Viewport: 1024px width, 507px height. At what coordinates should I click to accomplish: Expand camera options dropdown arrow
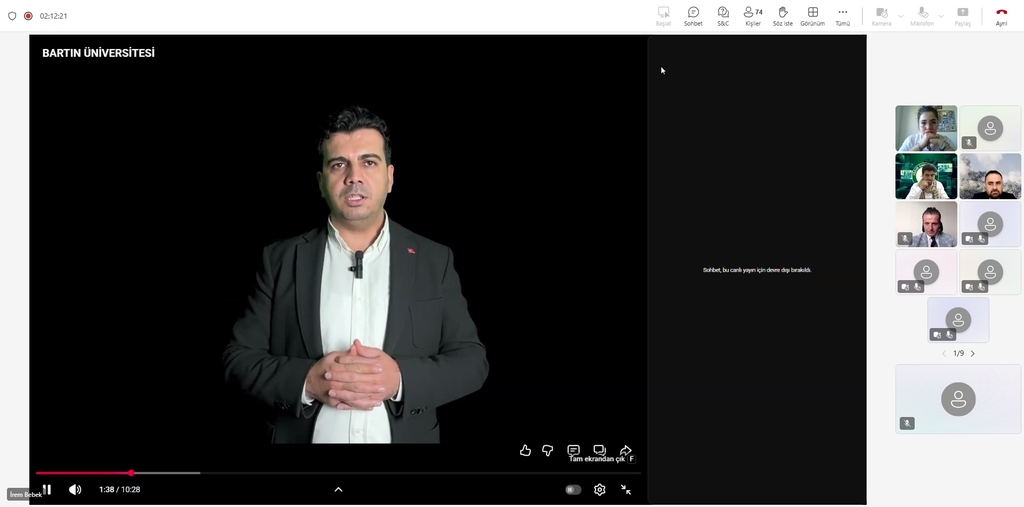(x=900, y=16)
